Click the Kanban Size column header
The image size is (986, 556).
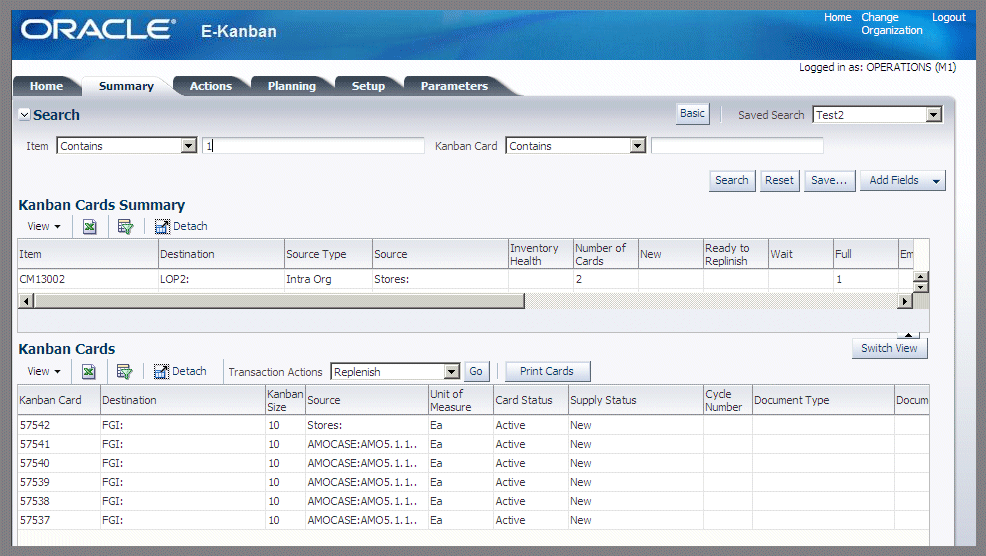tap(285, 400)
